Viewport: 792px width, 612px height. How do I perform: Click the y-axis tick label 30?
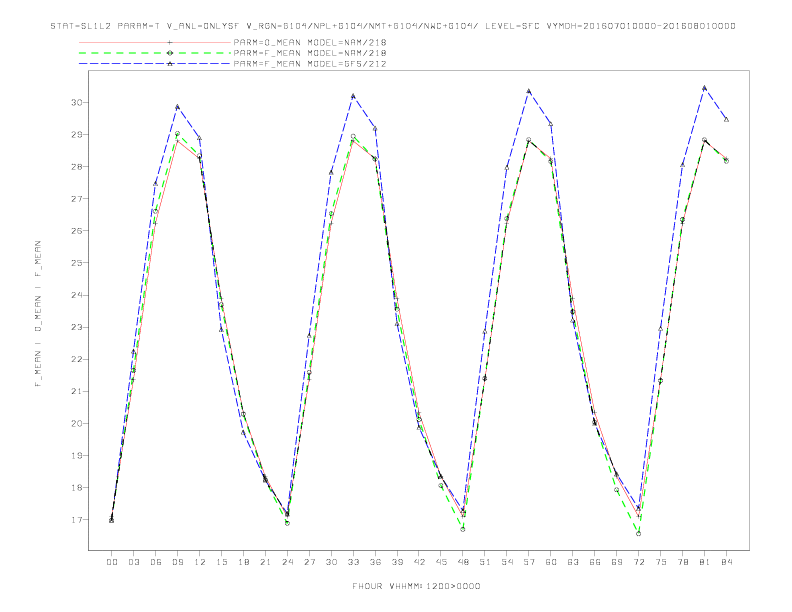point(77,103)
